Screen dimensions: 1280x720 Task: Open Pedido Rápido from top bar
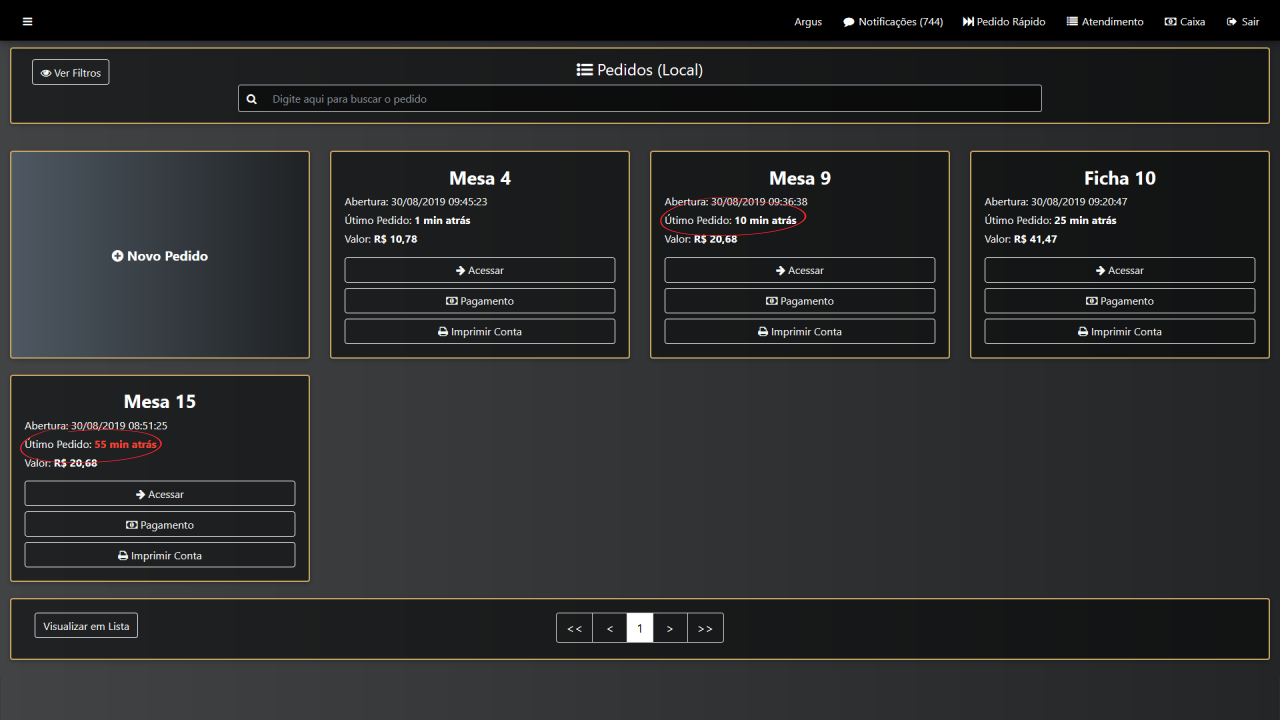1004,21
